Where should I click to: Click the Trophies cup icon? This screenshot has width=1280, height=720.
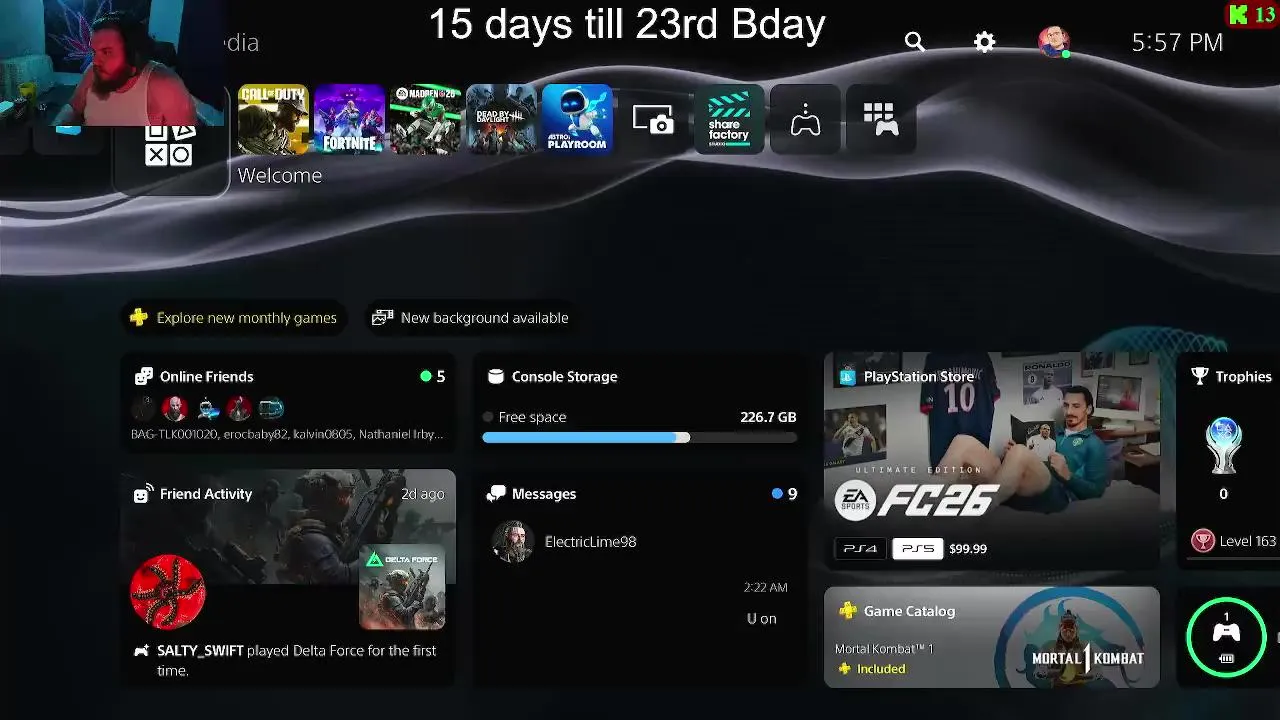click(1200, 377)
